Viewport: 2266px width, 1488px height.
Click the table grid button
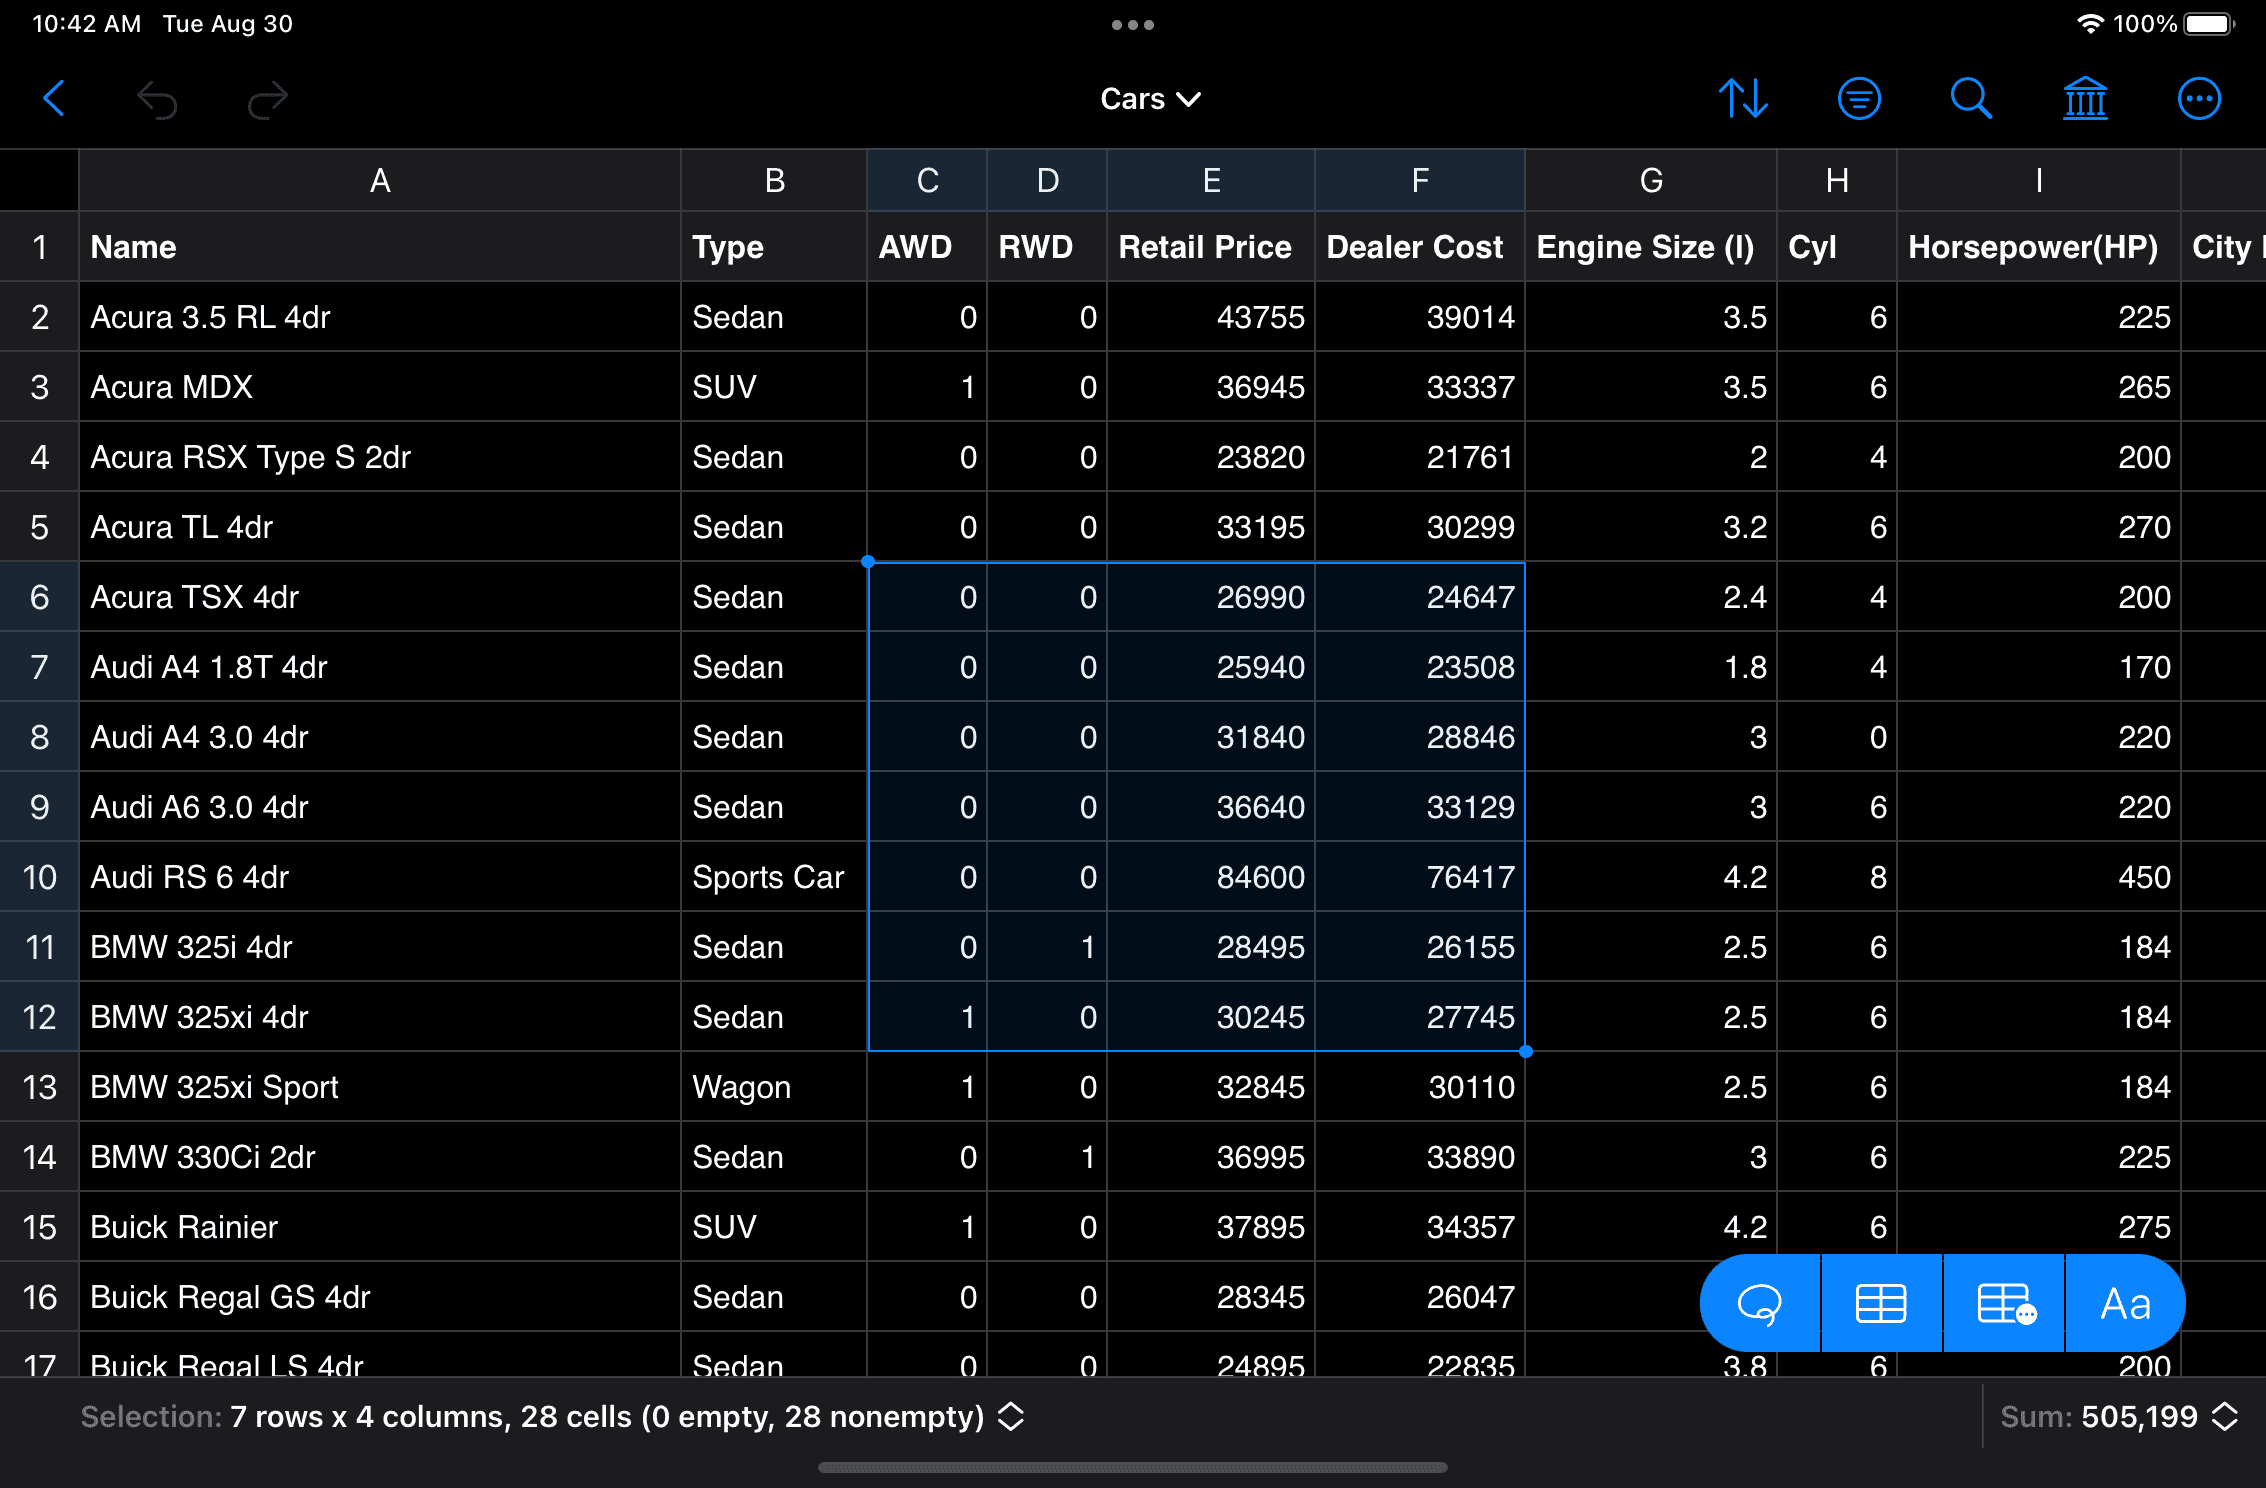(1881, 1304)
